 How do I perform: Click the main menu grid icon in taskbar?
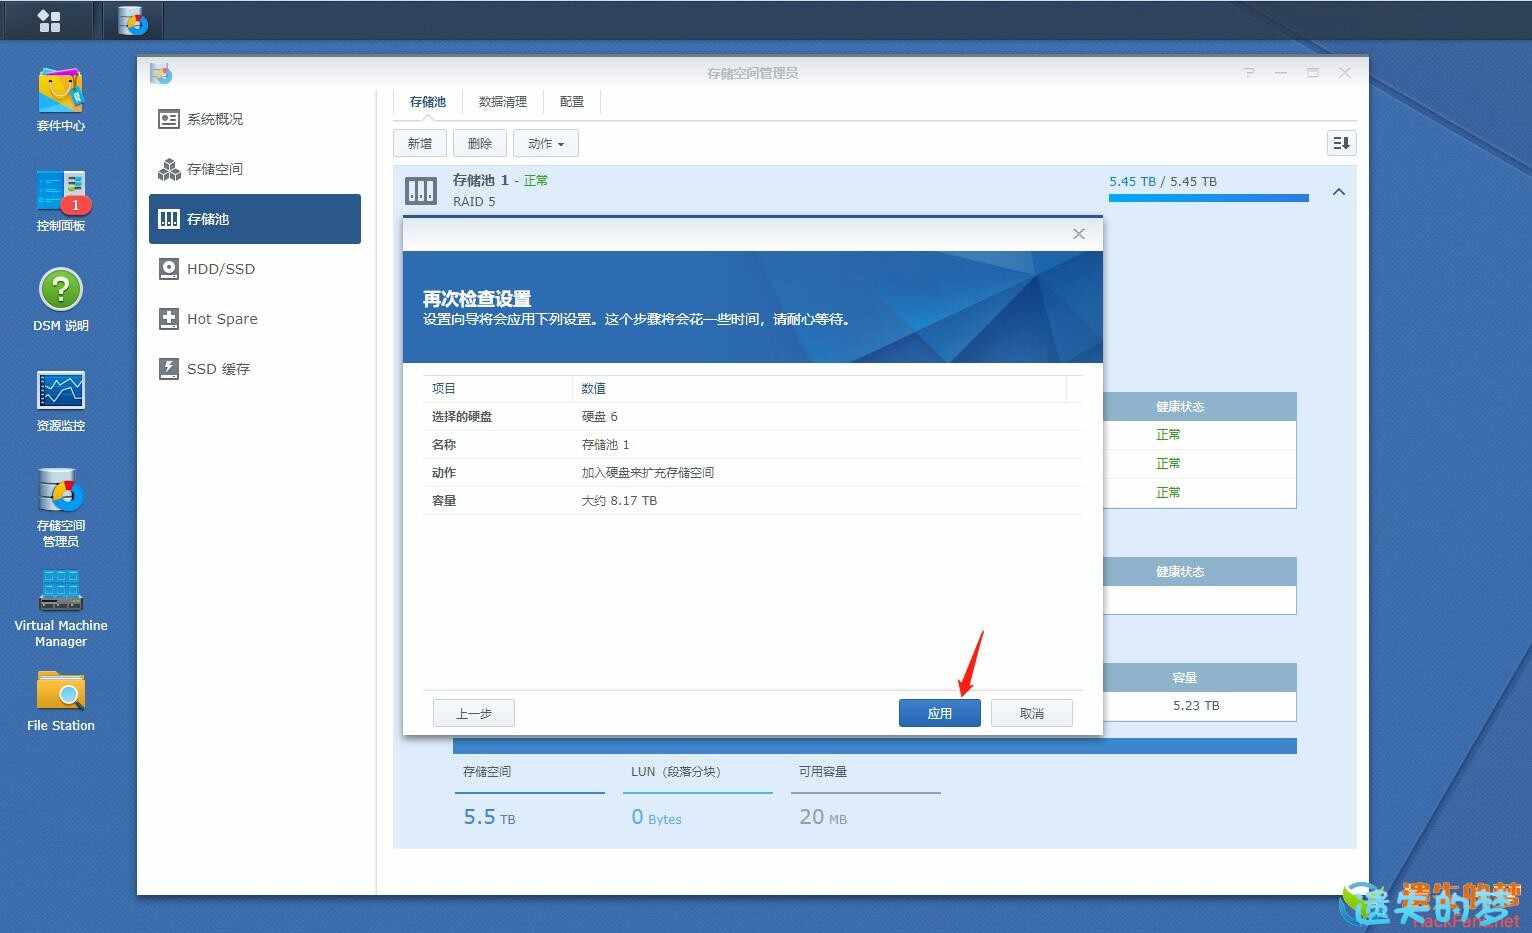[x=49, y=21]
